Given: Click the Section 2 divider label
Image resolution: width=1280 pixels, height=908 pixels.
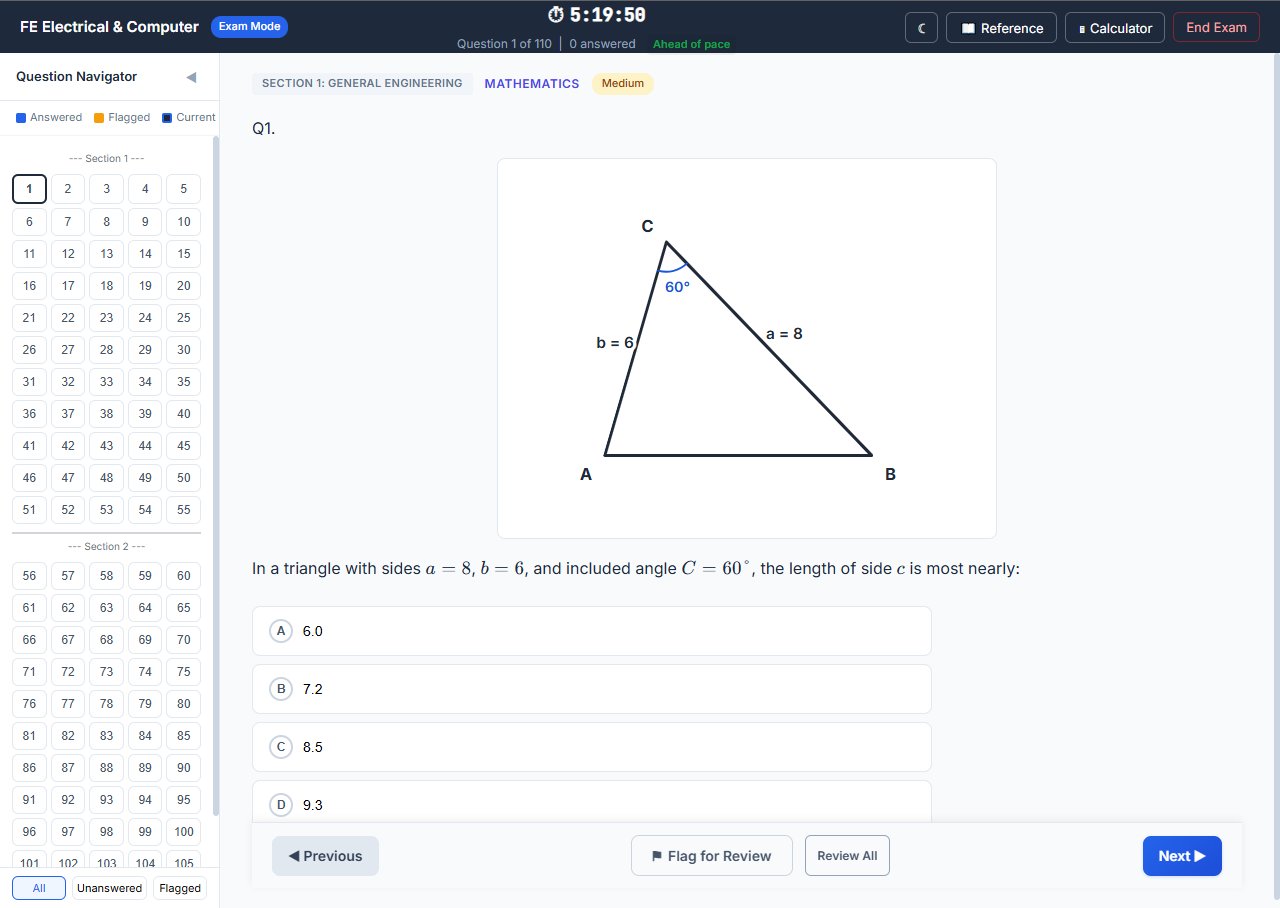Looking at the screenshot, I should click(106, 547).
